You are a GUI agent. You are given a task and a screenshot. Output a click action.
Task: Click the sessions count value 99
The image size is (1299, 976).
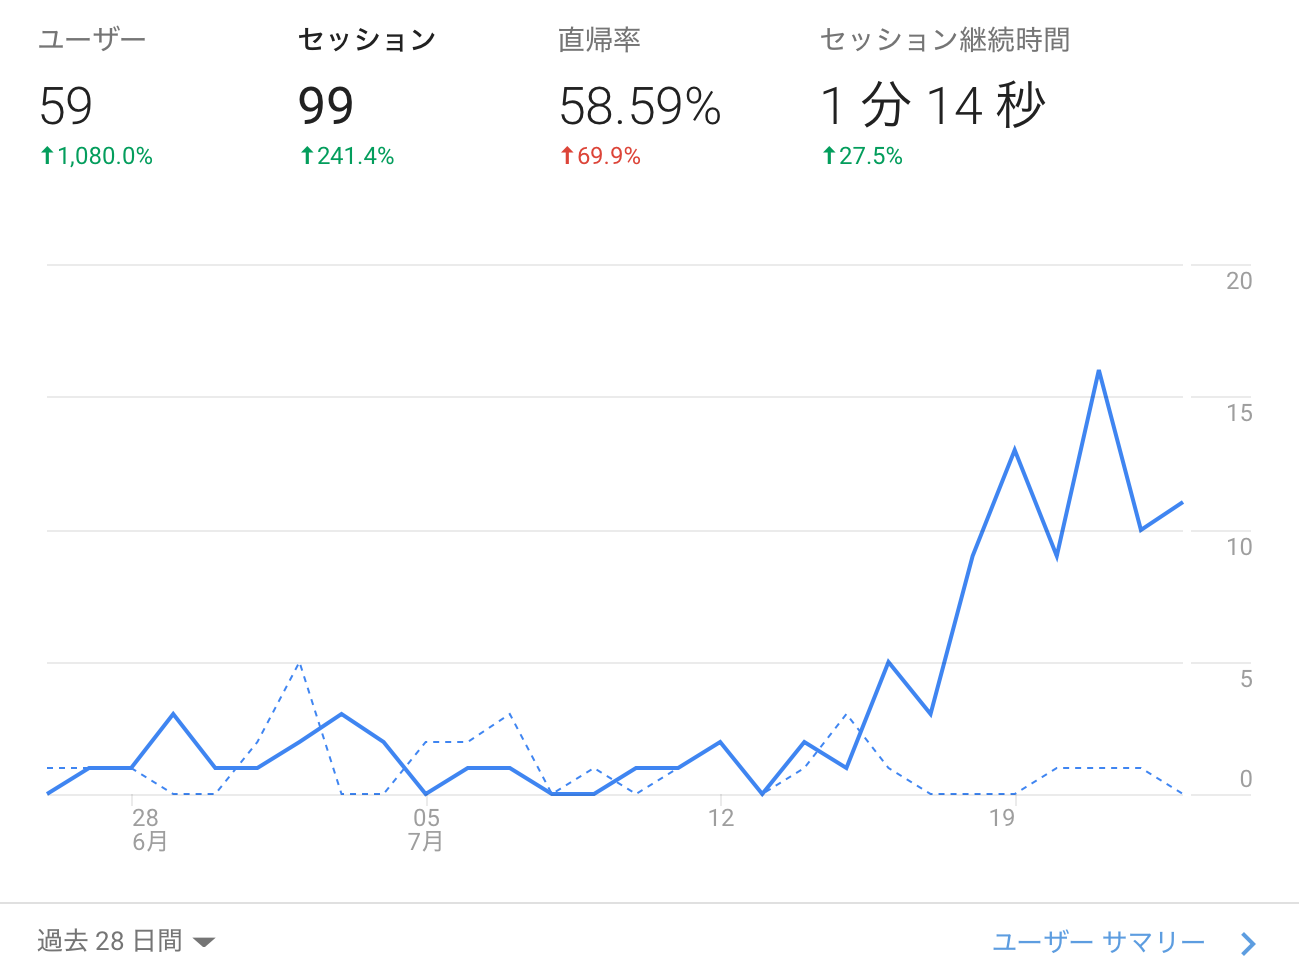(326, 106)
